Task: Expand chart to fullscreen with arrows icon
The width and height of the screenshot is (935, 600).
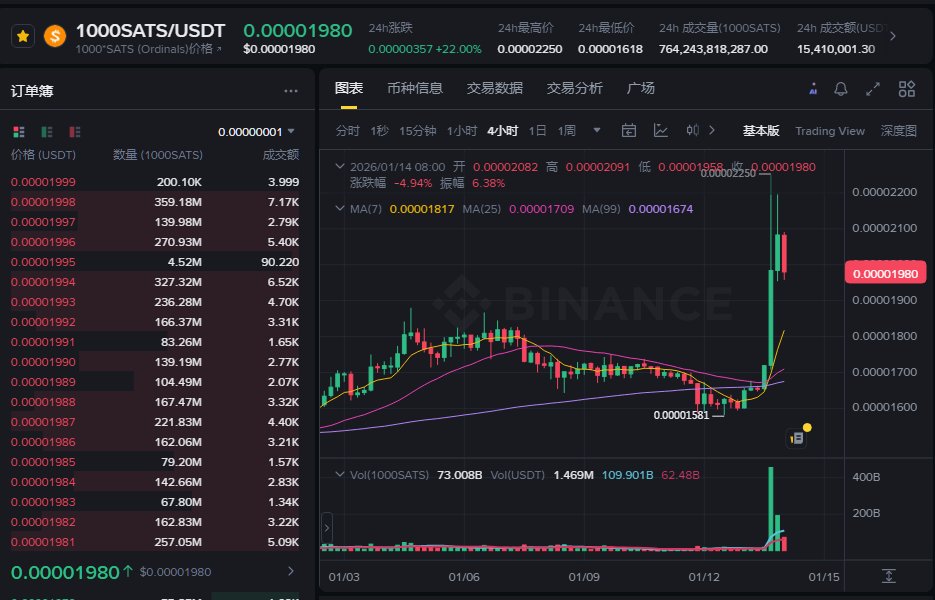Action: tap(873, 89)
